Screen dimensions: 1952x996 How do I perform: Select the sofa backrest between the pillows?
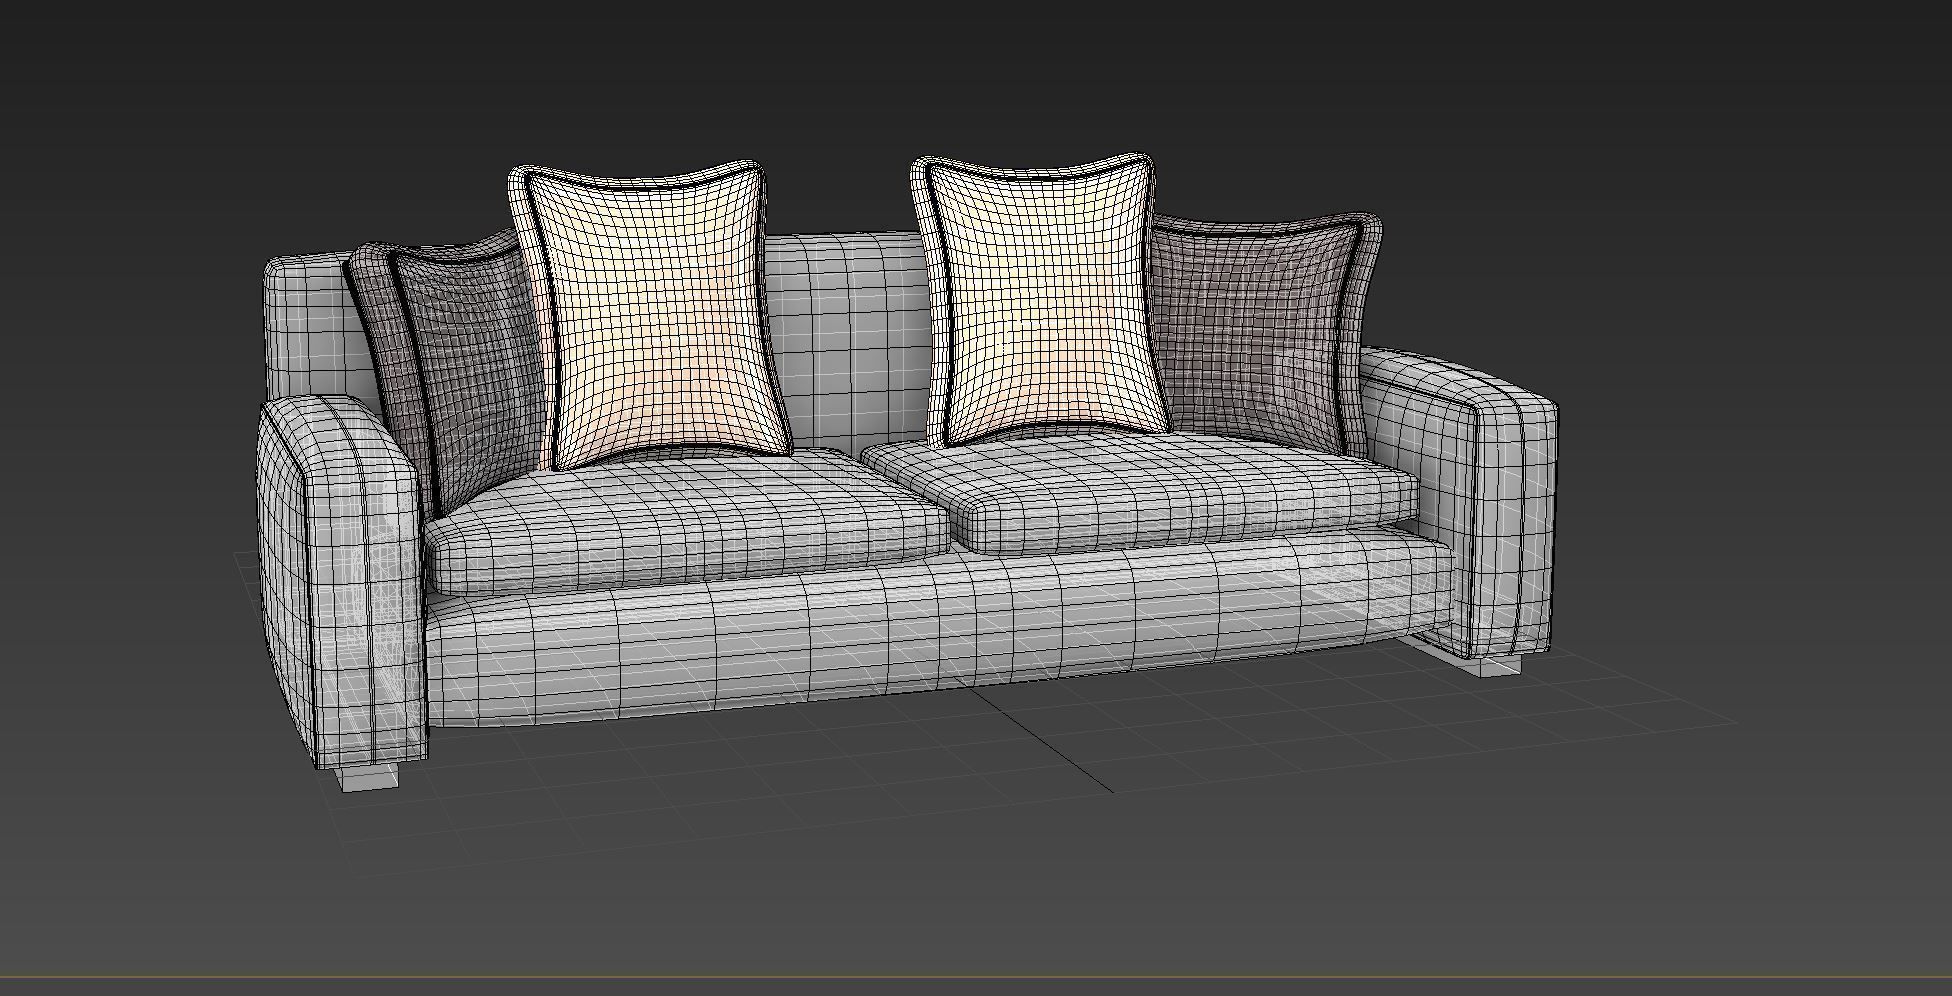(x=850, y=340)
